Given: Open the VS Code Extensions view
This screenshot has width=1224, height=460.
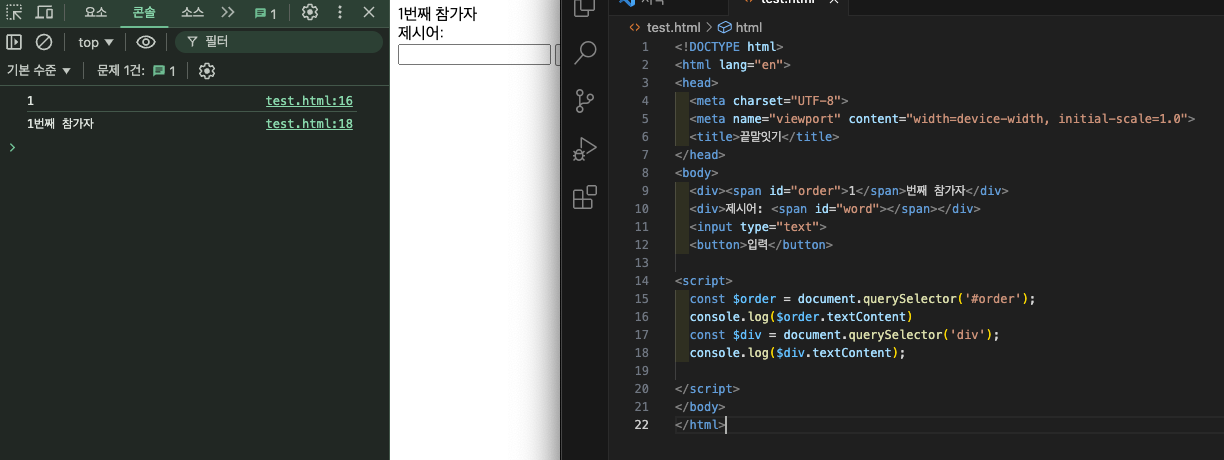Looking at the screenshot, I should (x=585, y=198).
